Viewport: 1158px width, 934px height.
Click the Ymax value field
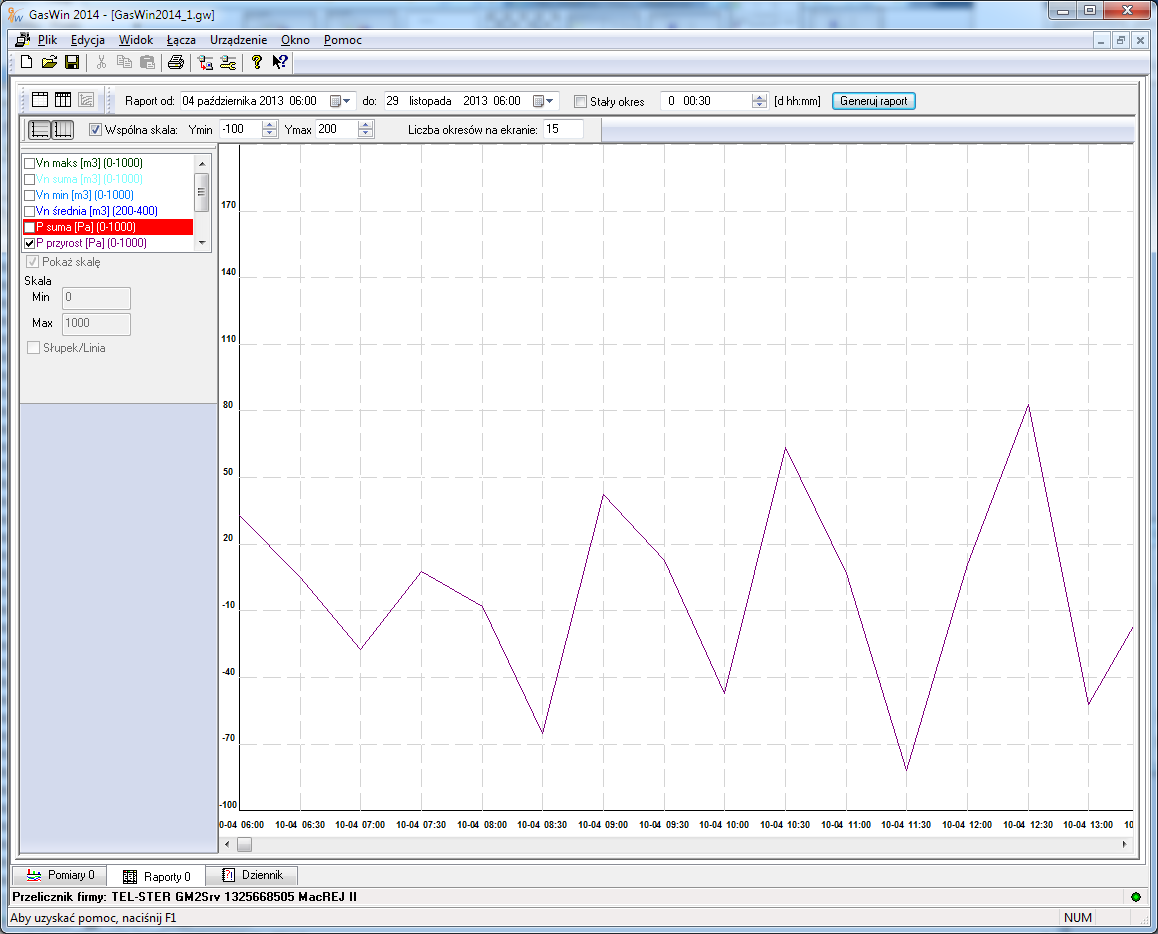click(337, 129)
